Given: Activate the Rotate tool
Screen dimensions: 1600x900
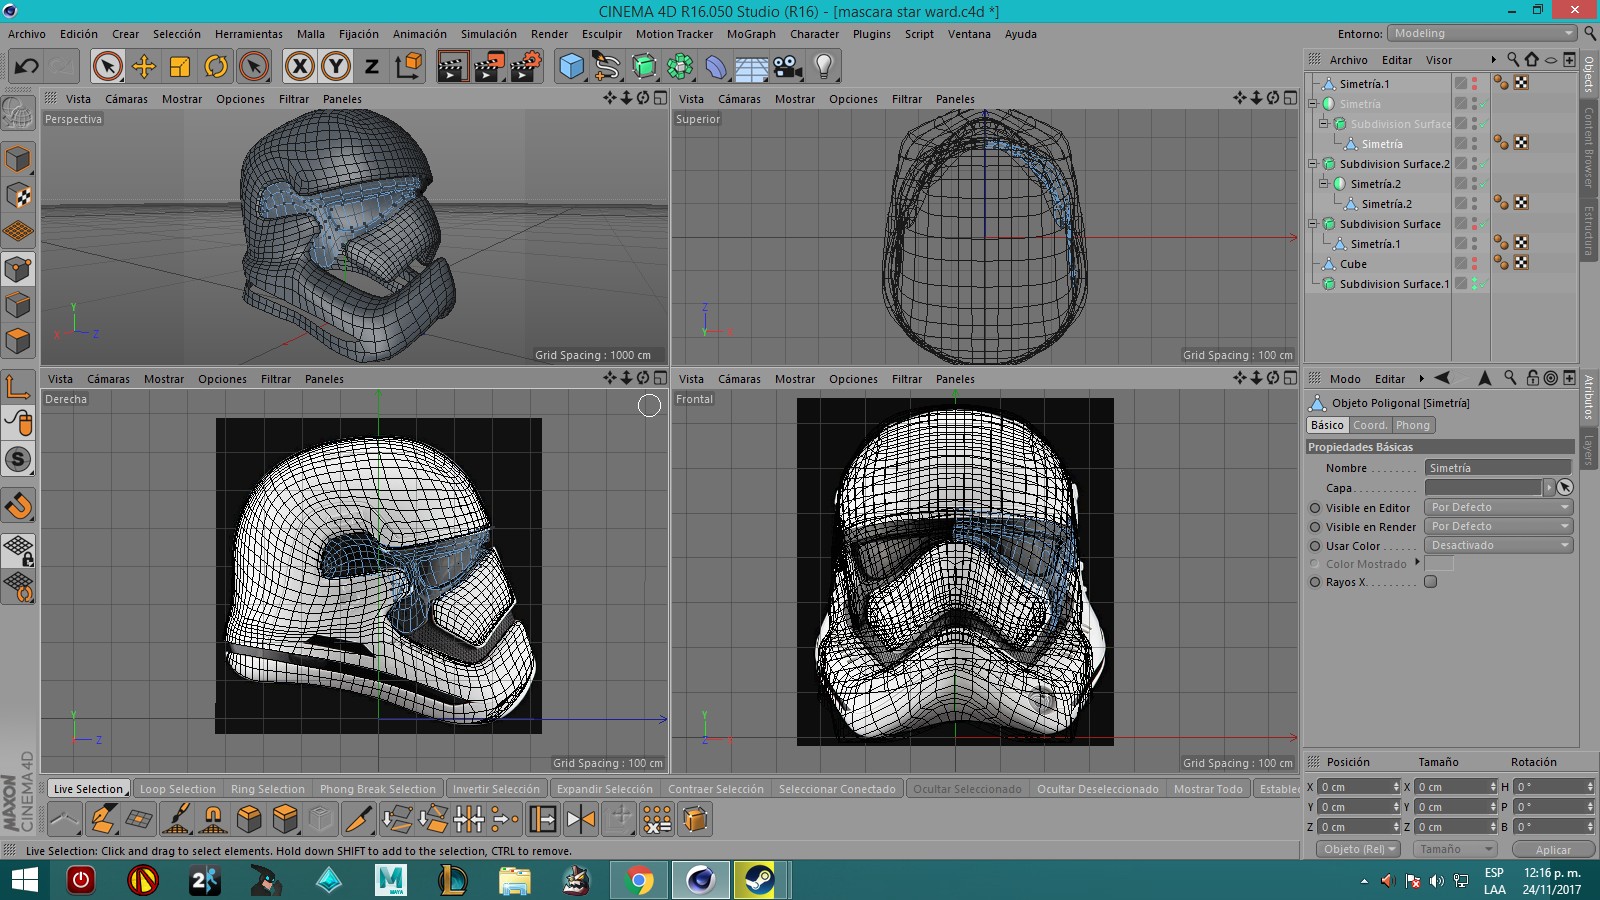Looking at the screenshot, I should [216, 67].
